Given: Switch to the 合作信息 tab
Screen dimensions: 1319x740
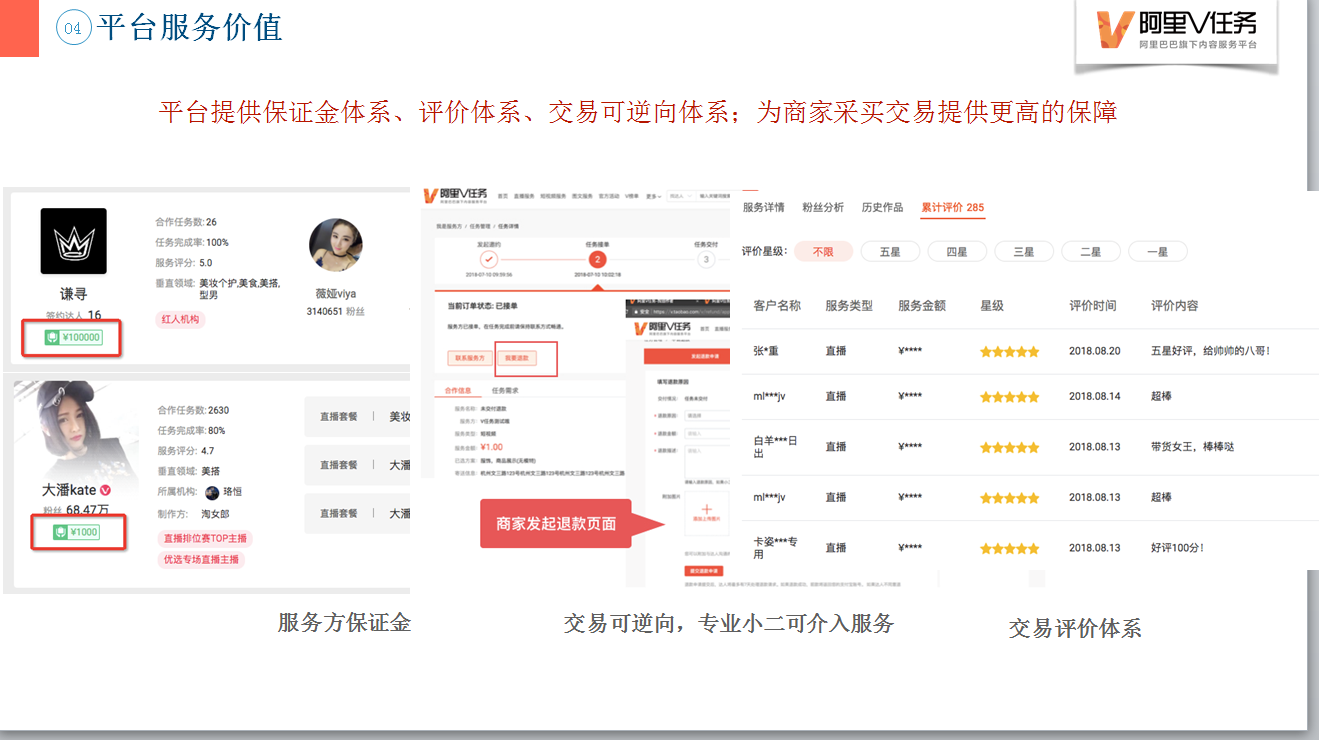Looking at the screenshot, I should tap(458, 391).
